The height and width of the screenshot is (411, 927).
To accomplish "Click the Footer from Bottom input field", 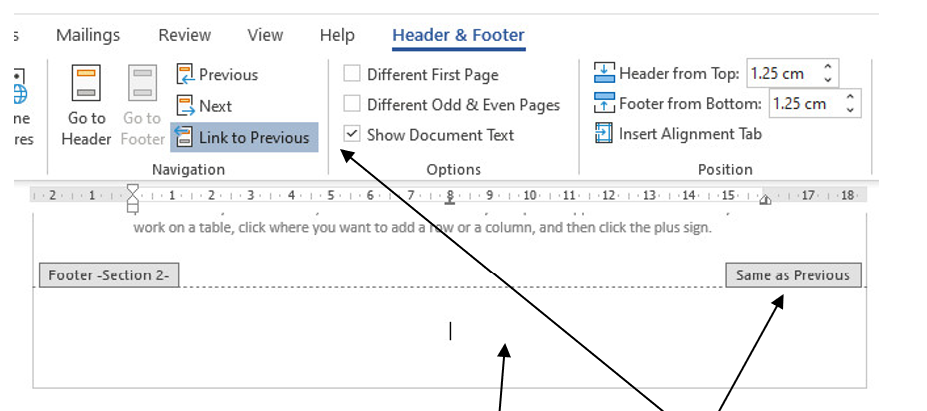I will [x=805, y=103].
